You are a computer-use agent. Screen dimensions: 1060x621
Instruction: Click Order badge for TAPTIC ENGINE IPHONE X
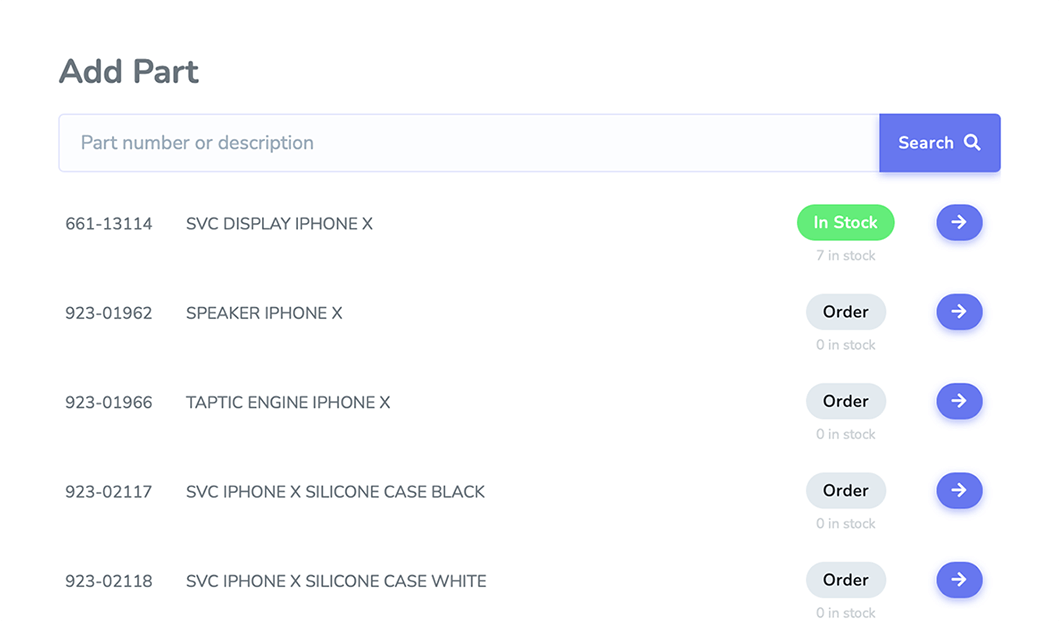tap(846, 401)
